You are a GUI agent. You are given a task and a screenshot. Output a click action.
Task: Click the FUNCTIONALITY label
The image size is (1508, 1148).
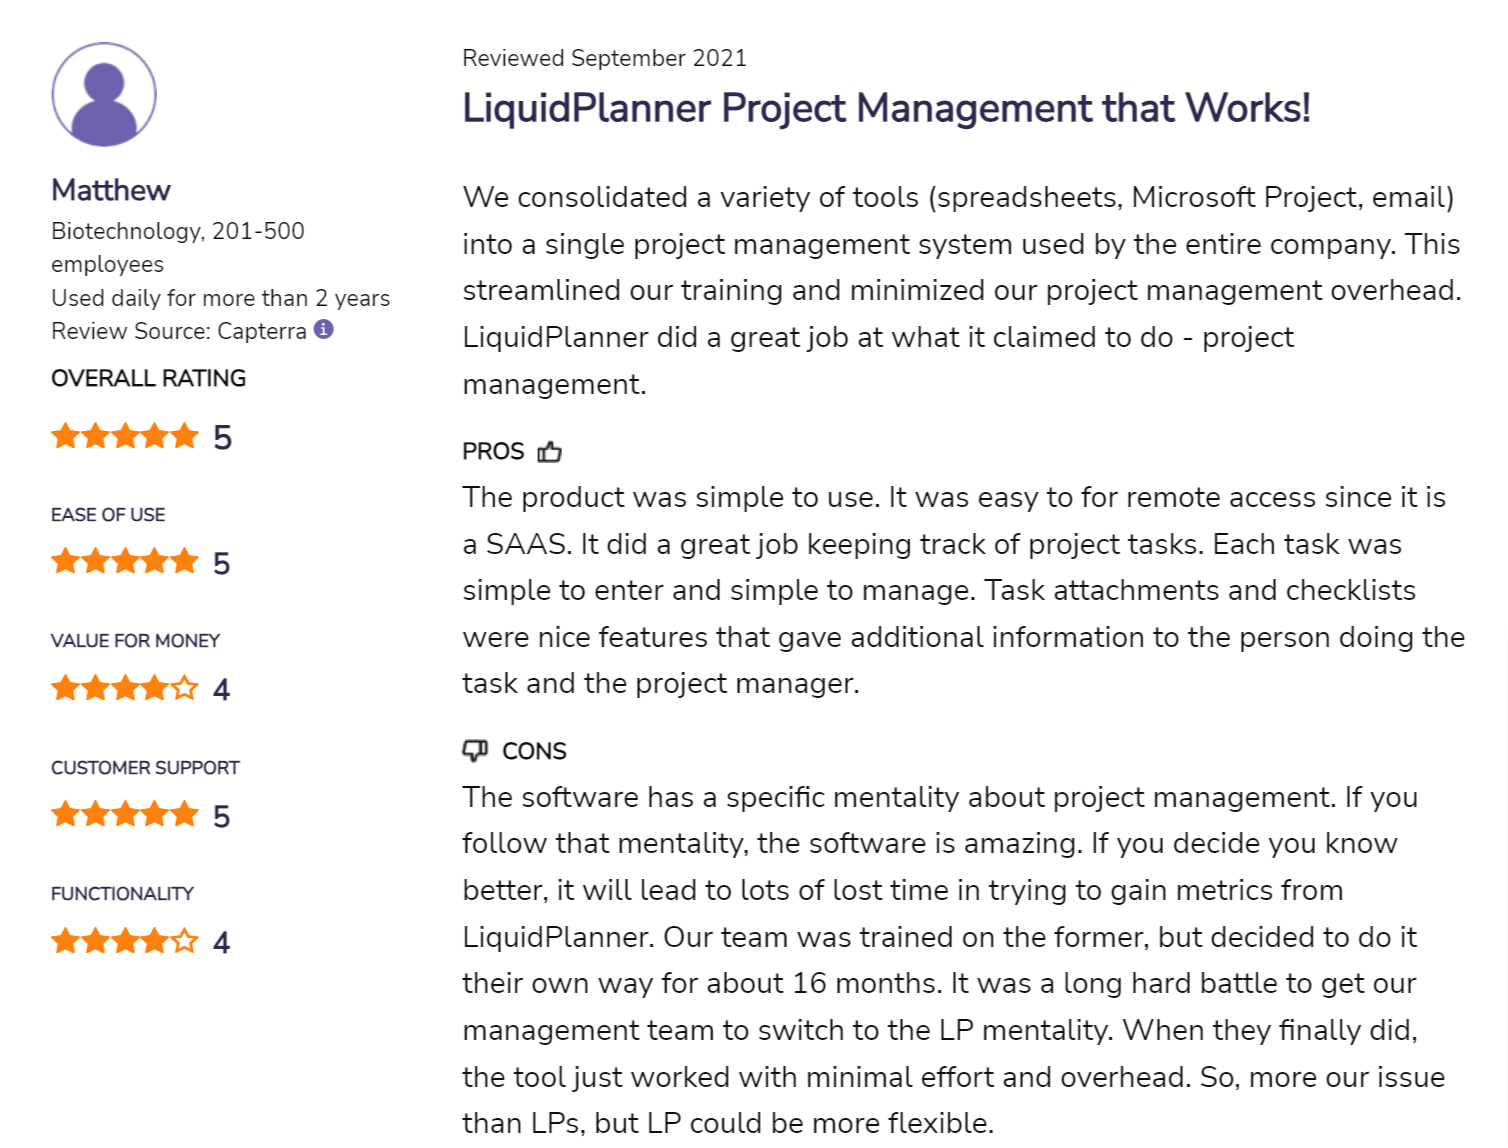tap(122, 893)
